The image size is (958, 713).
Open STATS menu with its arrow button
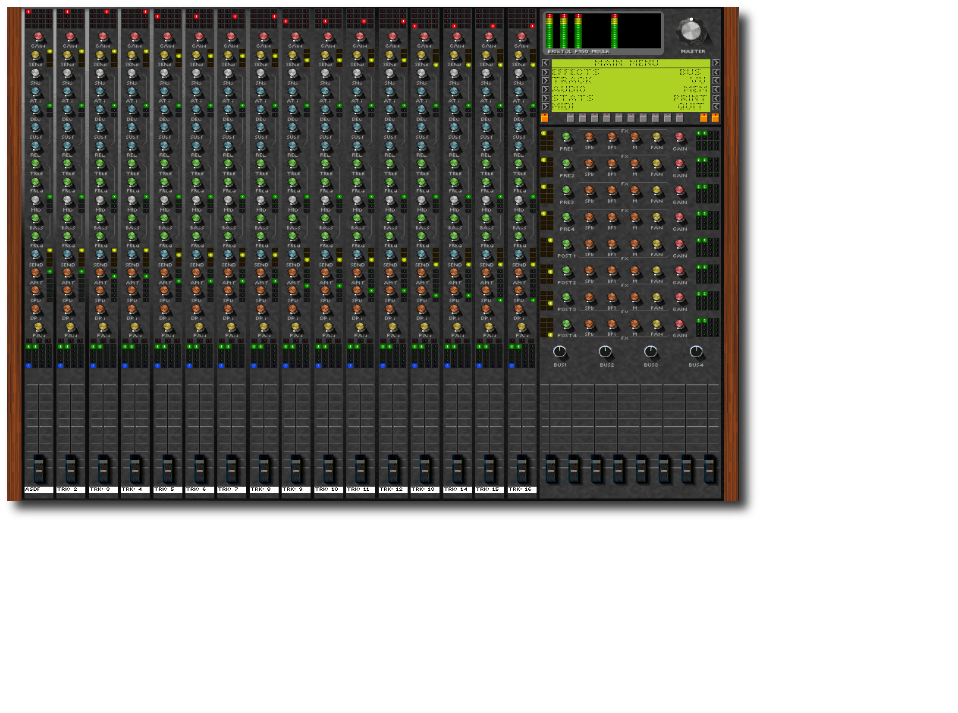(x=545, y=98)
